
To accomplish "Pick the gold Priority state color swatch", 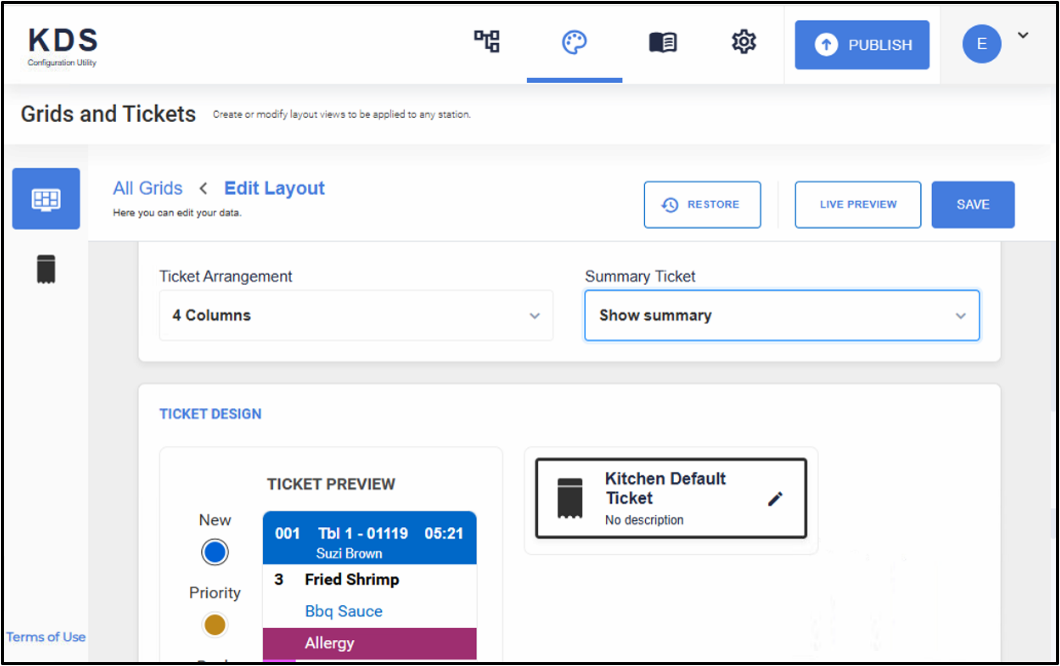I will pyautogui.click(x=215, y=625).
